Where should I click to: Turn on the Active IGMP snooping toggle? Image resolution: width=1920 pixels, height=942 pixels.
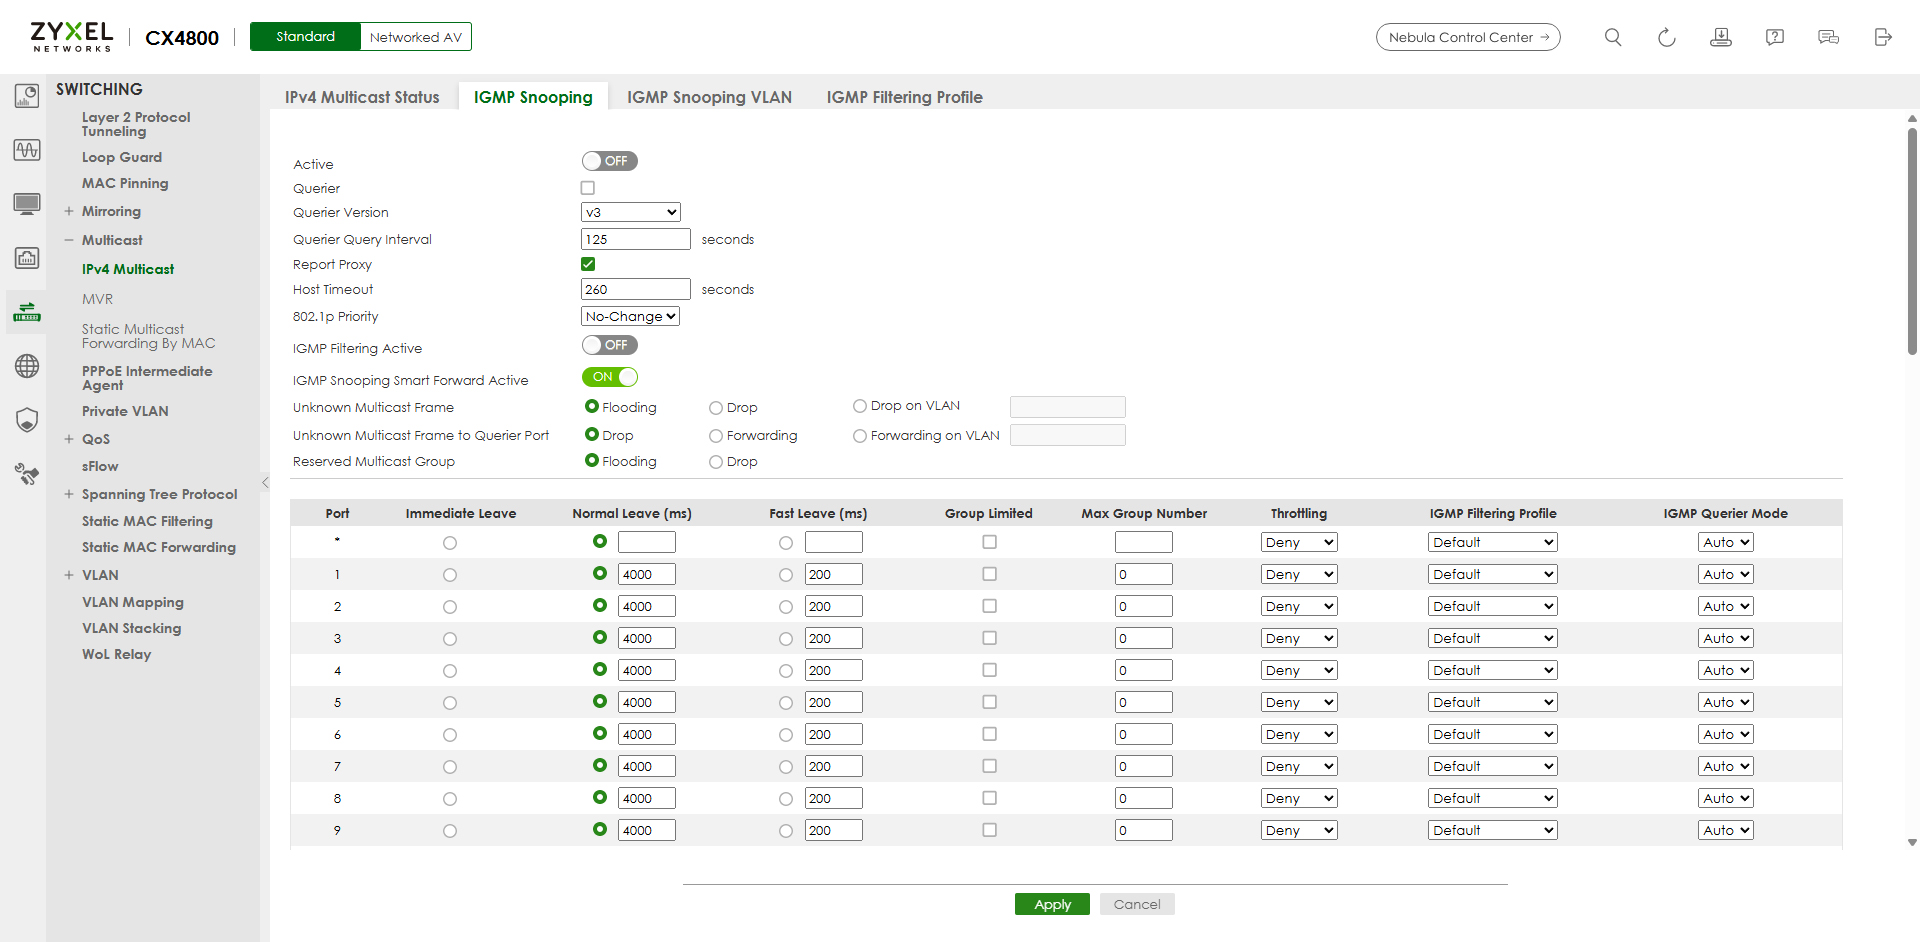coord(609,161)
